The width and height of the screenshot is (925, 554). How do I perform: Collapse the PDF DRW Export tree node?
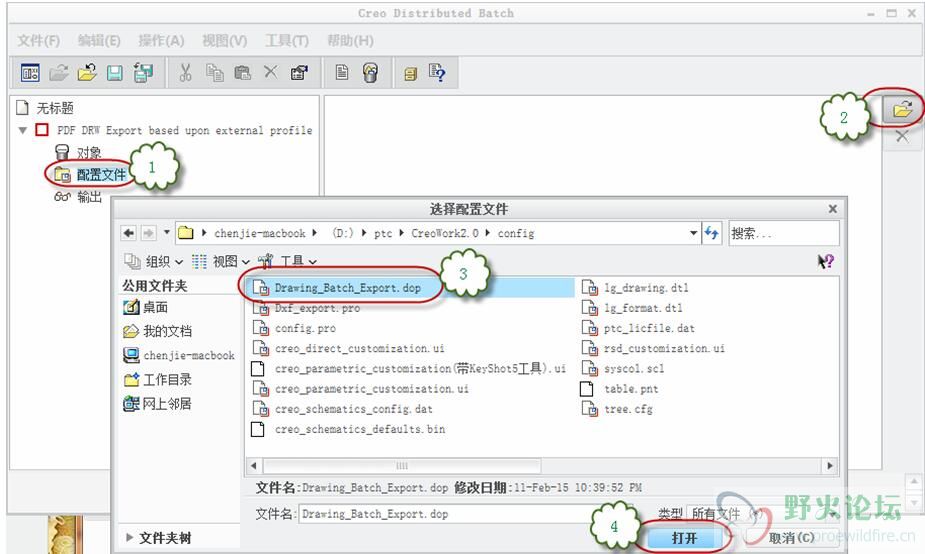[23, 130]
